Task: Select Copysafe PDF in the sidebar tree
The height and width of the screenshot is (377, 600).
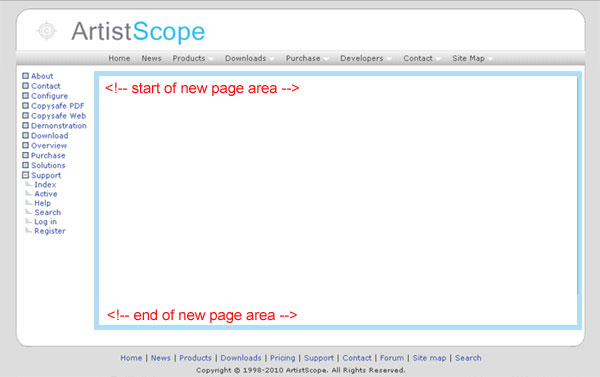Action: 57,106
